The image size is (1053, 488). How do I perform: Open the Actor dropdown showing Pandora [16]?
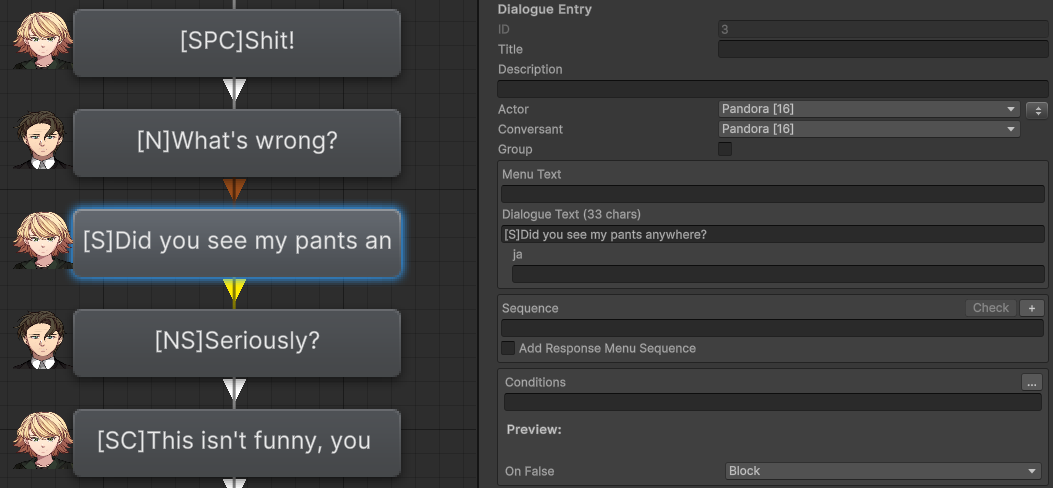pyautogui.click(x=870, y=109)
